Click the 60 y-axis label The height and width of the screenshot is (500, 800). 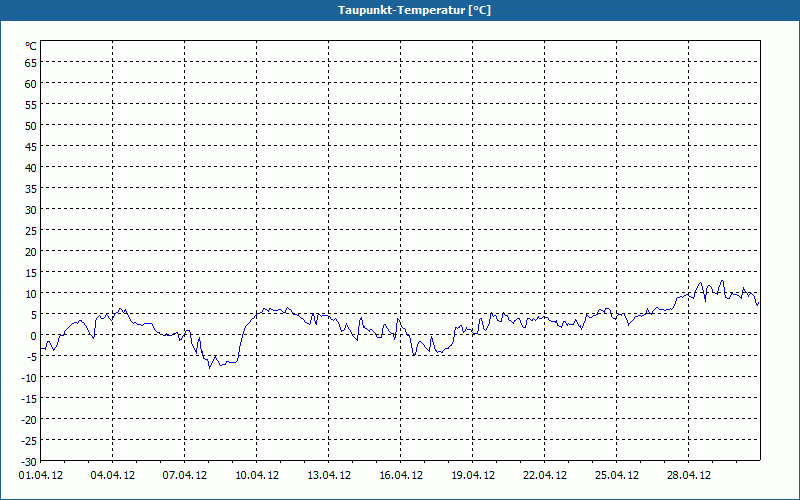pos(31,84)
